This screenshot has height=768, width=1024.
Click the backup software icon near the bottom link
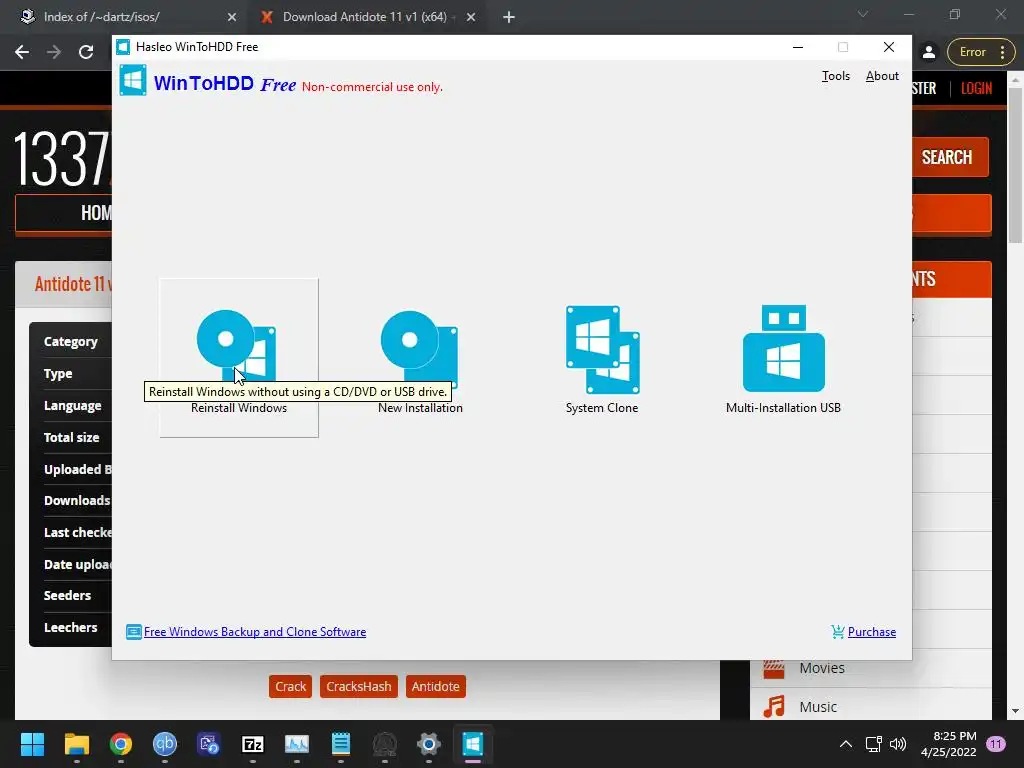(133, 632)
